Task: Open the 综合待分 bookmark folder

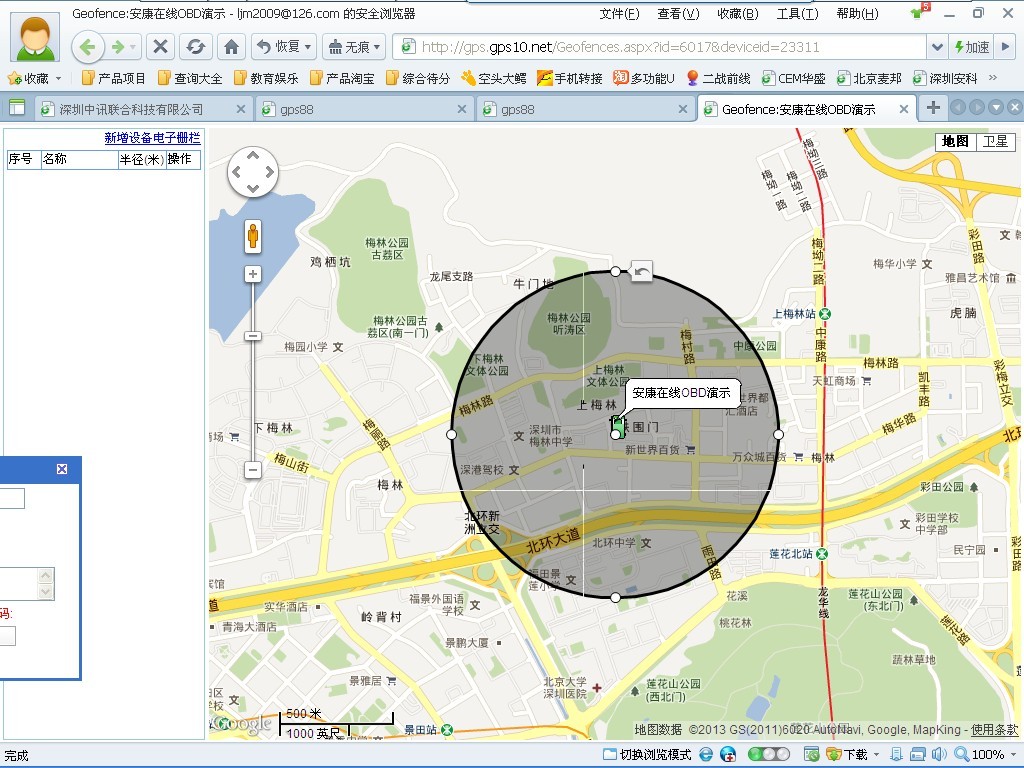Action: tap(417, 78)
